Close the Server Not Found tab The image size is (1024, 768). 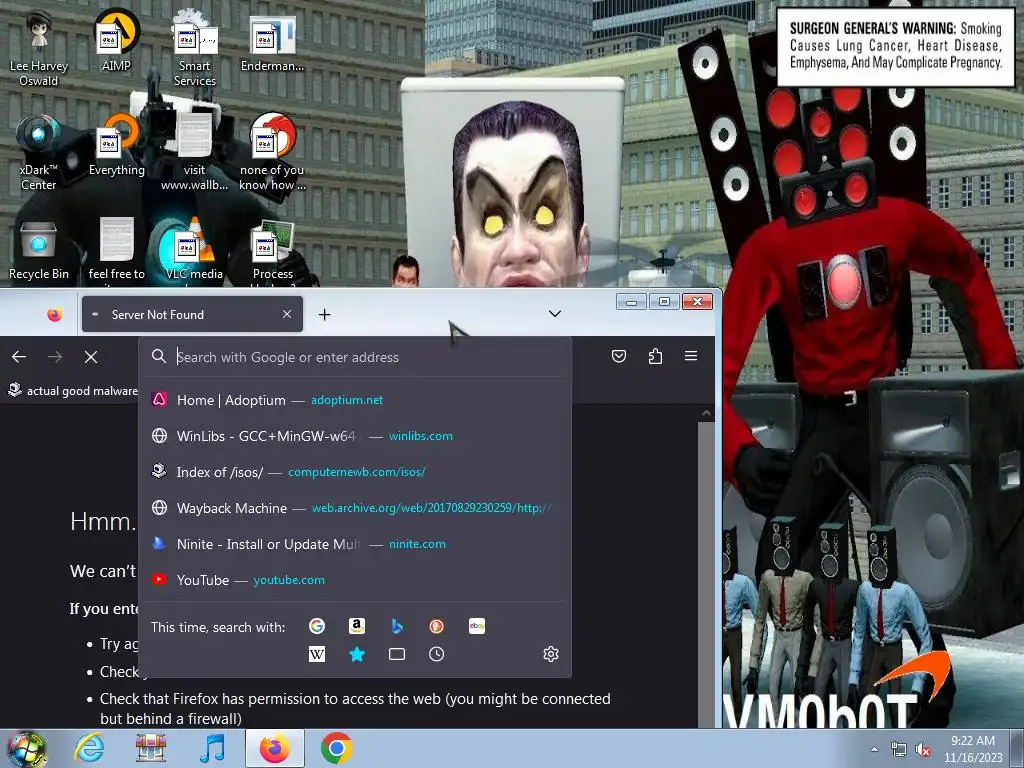(287, 314)
